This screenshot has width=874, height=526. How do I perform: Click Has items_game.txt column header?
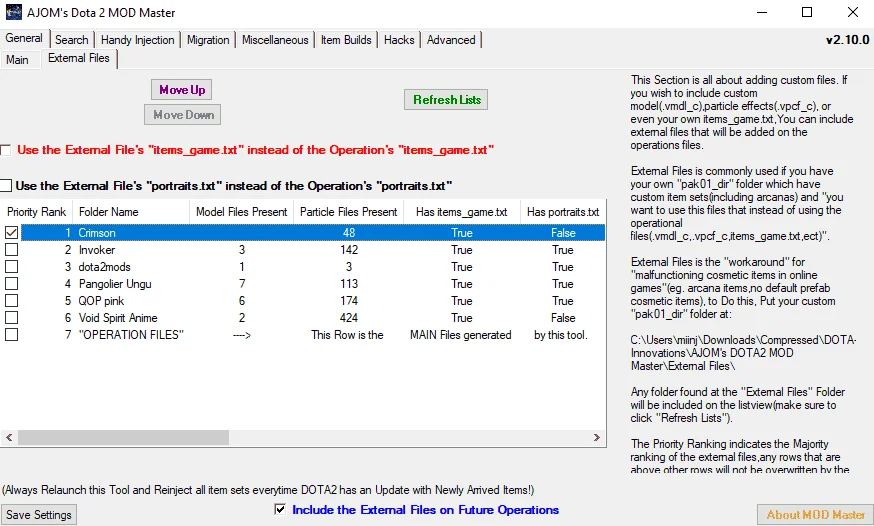(462, 212)
